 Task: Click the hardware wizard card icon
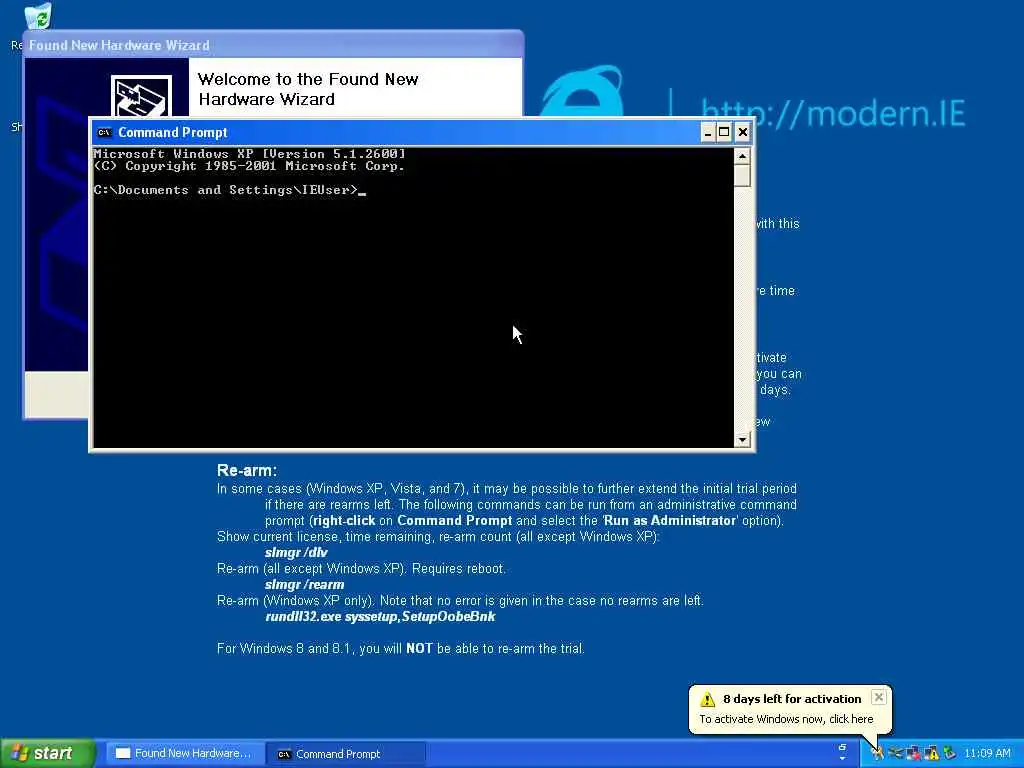[141, 97]
